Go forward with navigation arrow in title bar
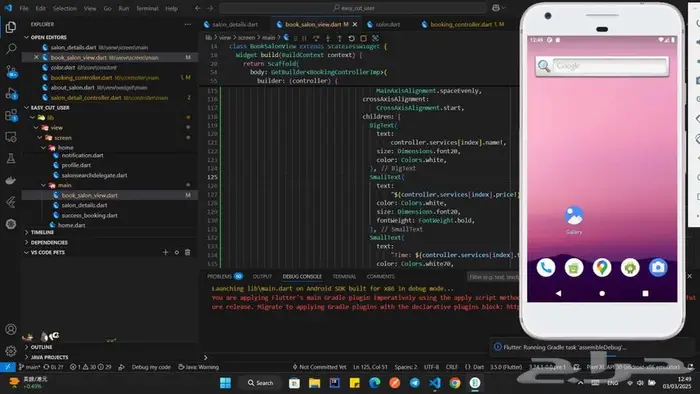The image size is (700, 394). (210, 8)
